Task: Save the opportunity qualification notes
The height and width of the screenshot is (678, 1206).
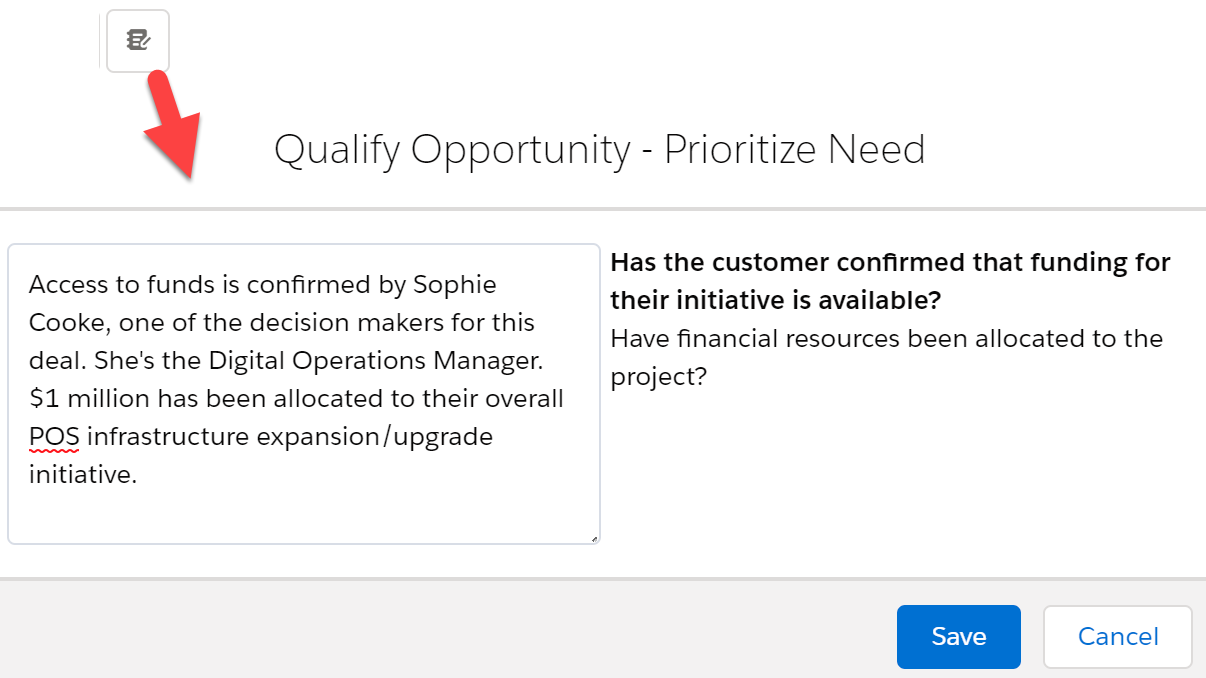Action: pyautogui.click(x=958, y=636)
